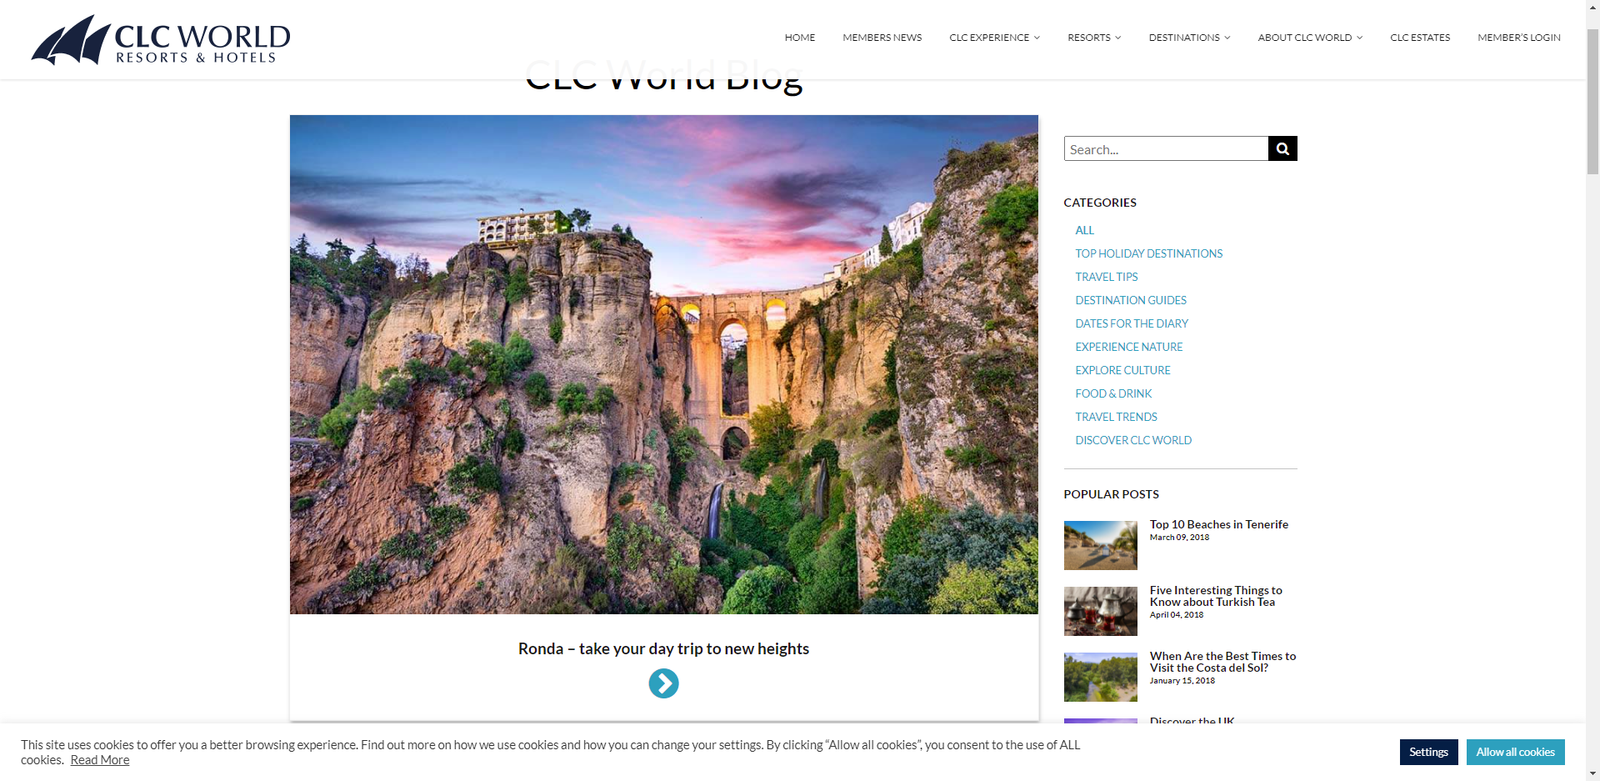This screenshot has height=781, width=1600.
Task: Open the Top 10 Beaches in Tenerife thumbnail
Action: (1100, 545)
